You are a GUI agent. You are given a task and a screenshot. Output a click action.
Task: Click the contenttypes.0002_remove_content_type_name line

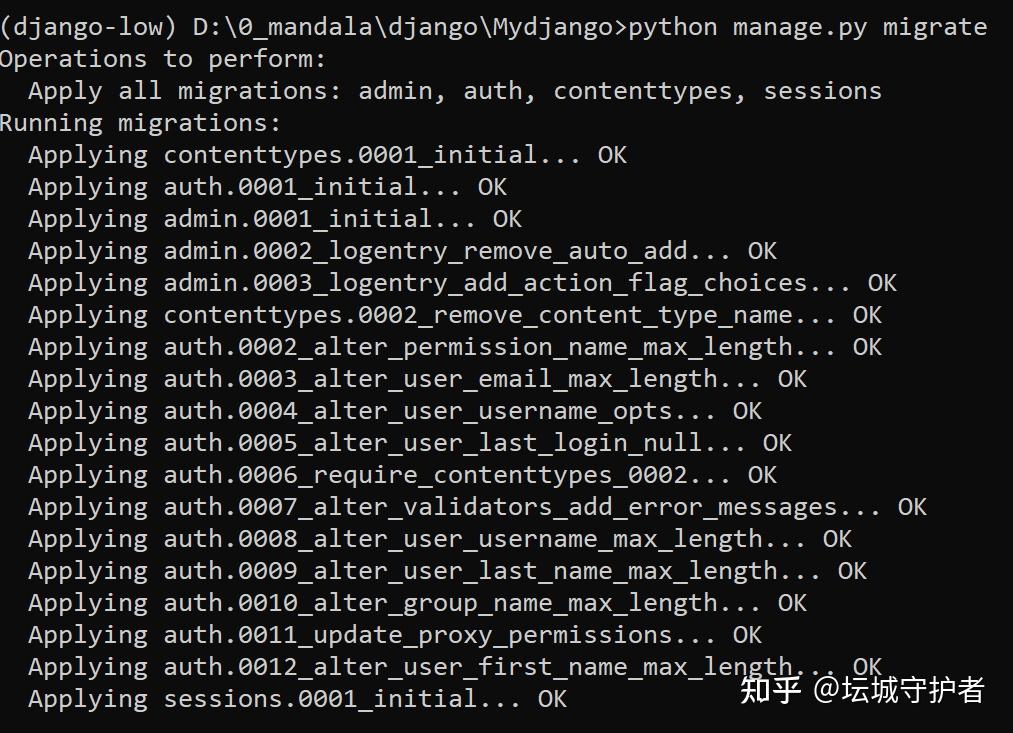click(x=455, y=316)
